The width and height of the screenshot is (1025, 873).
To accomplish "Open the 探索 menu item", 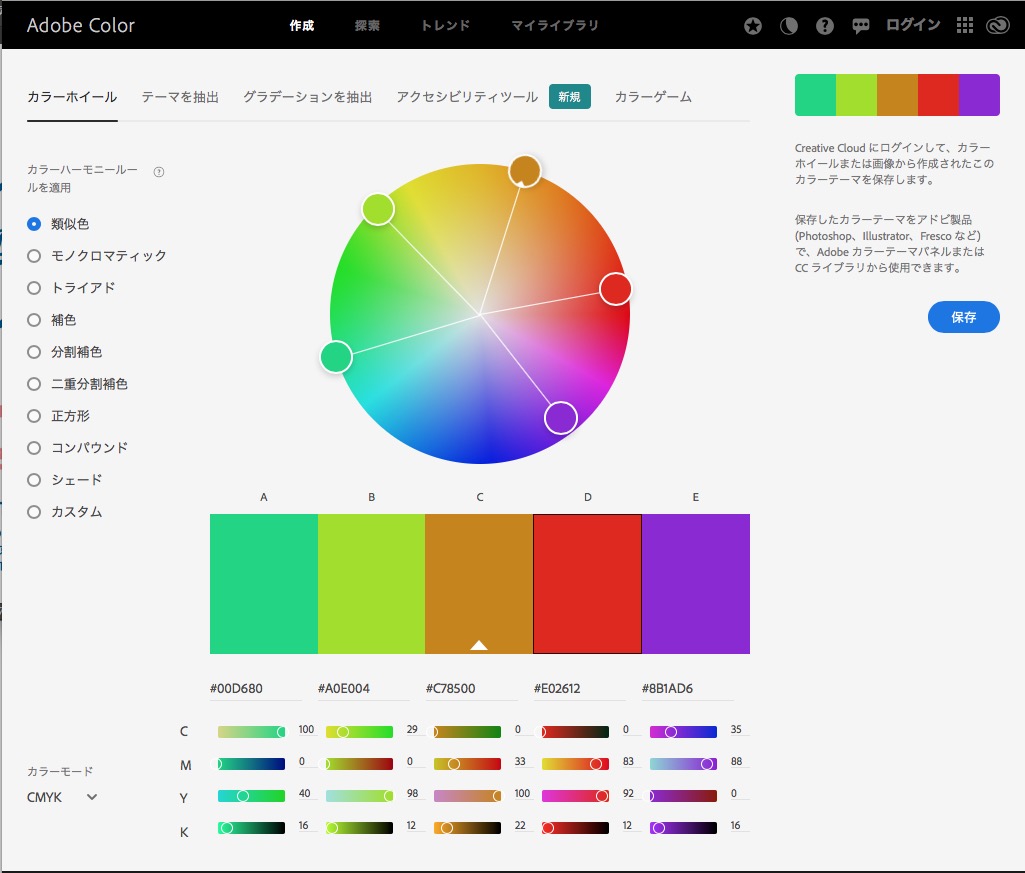I will tap(367, 26).
